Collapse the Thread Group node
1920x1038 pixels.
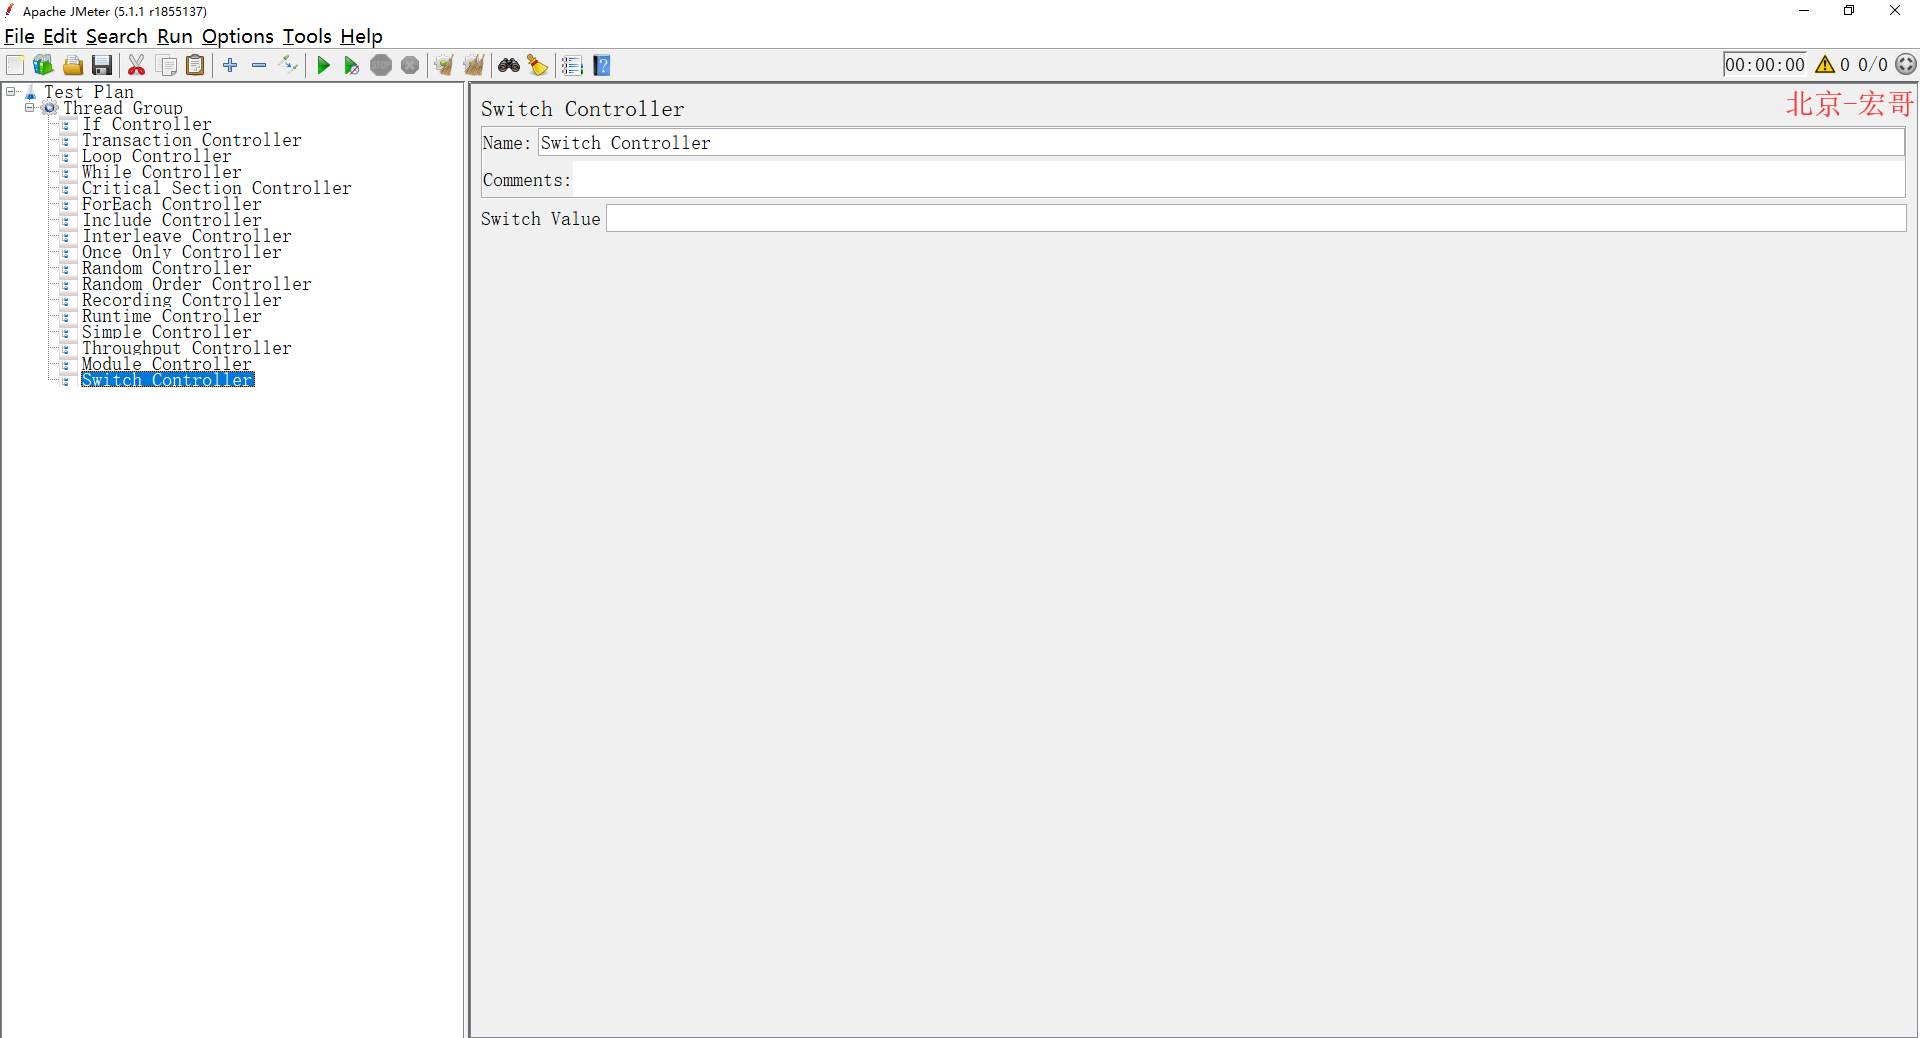click(29, 108)
